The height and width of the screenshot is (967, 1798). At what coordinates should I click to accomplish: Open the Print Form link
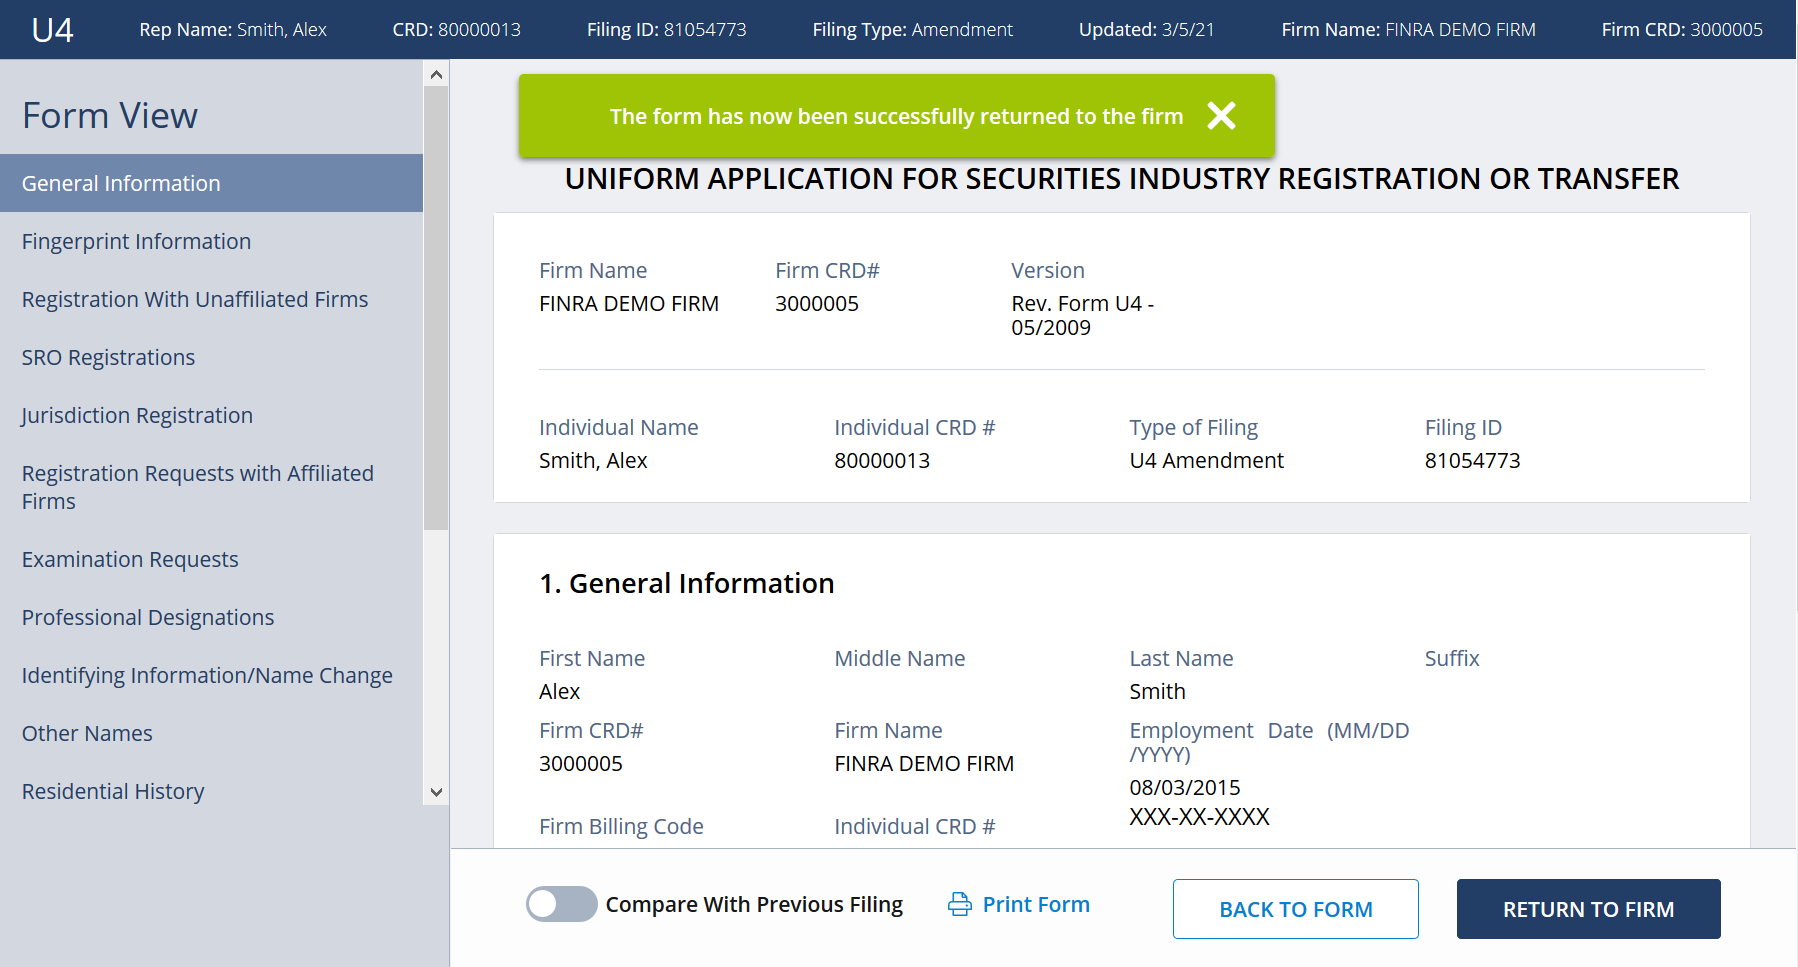pyautogui.click(x=1036, y=905)
